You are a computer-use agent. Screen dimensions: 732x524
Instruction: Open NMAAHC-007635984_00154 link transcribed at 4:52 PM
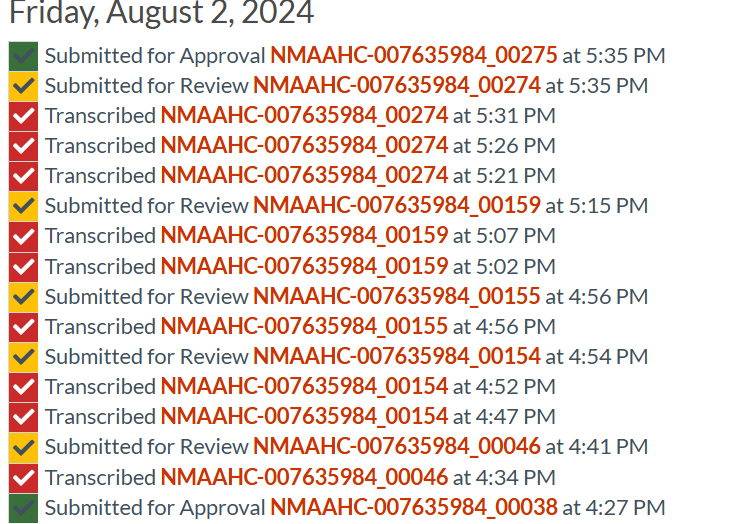click(304, 387)
